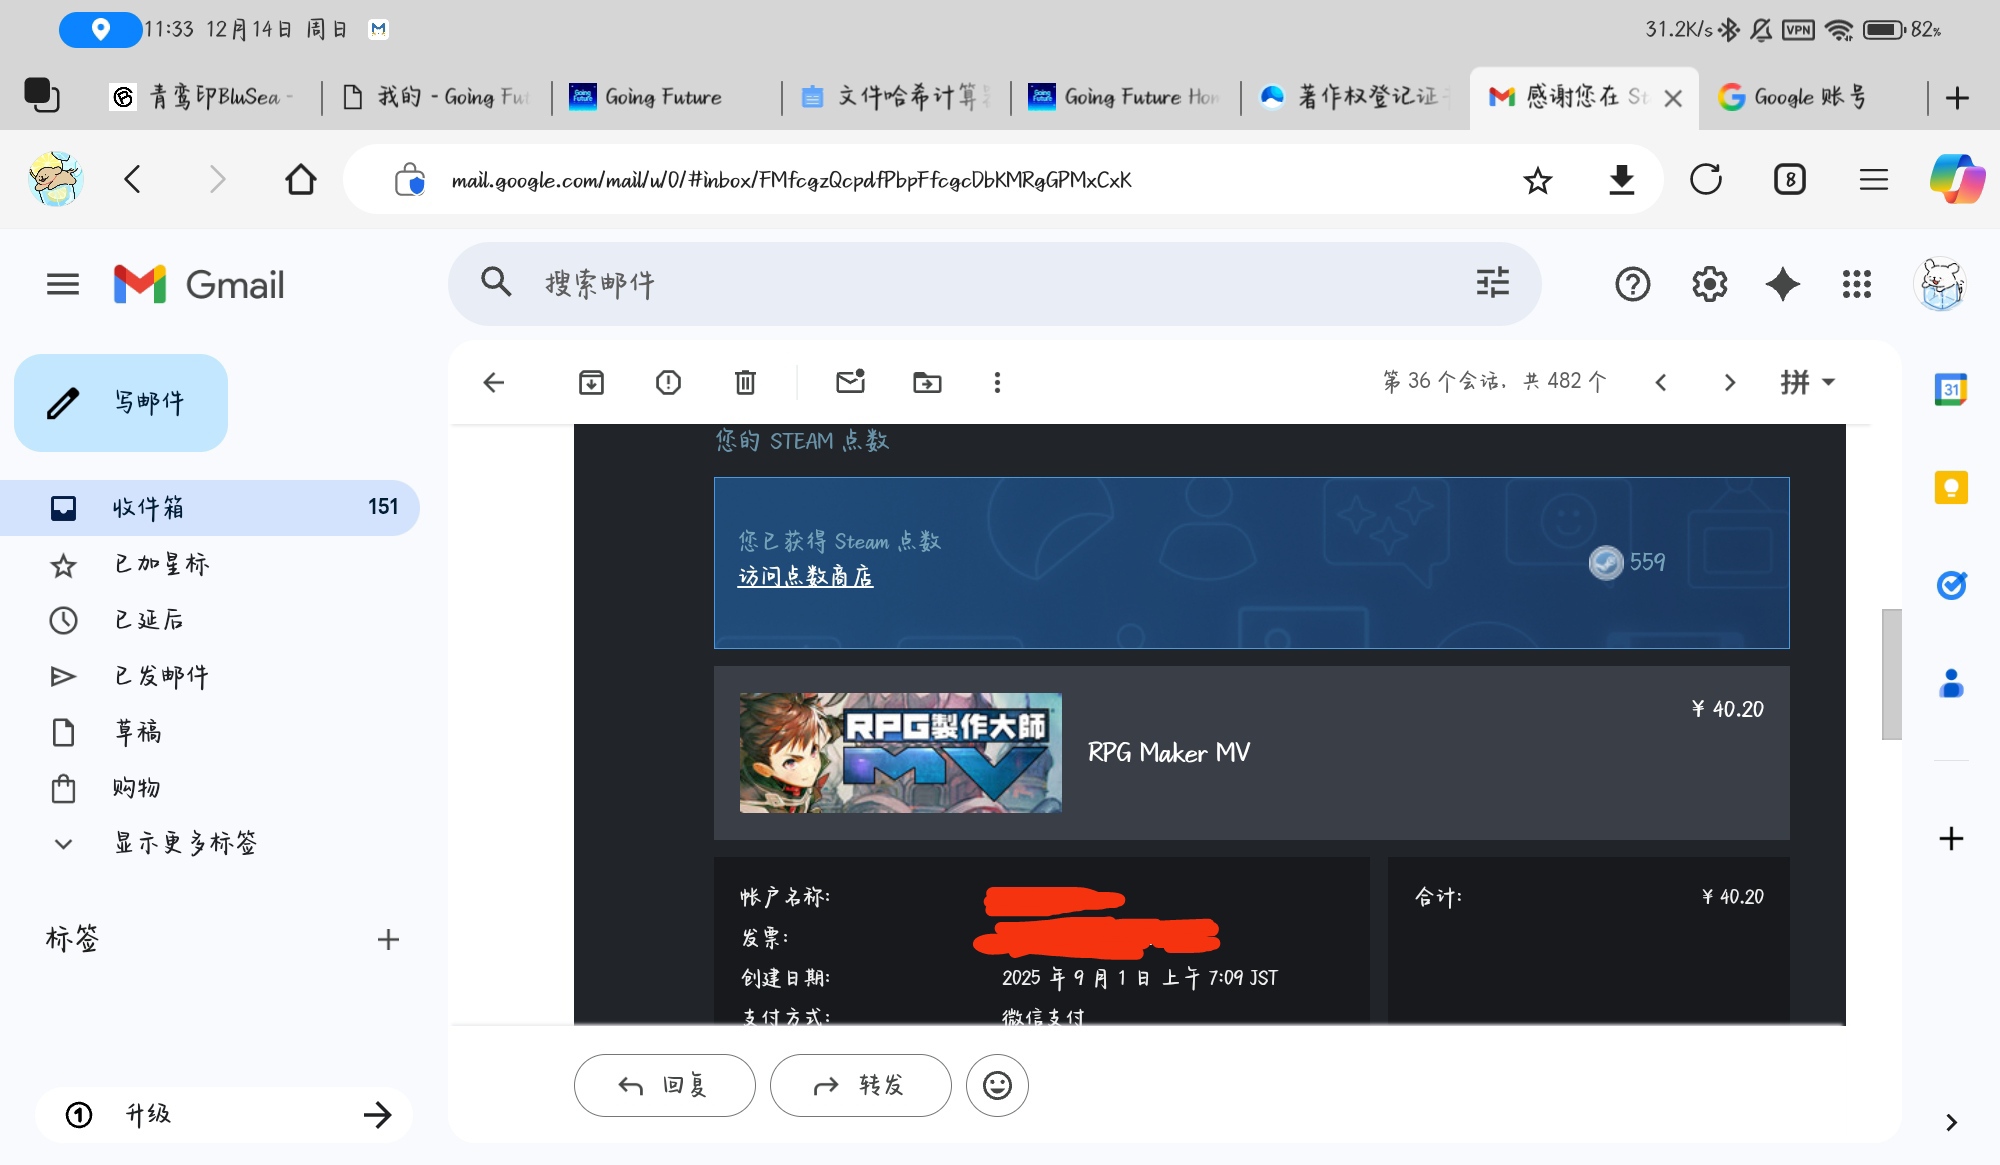The width and height of the screenshot is (2000, 1165).
Task: Mark the email as unread
Action: pyautogui.click(x=850, y=382)
